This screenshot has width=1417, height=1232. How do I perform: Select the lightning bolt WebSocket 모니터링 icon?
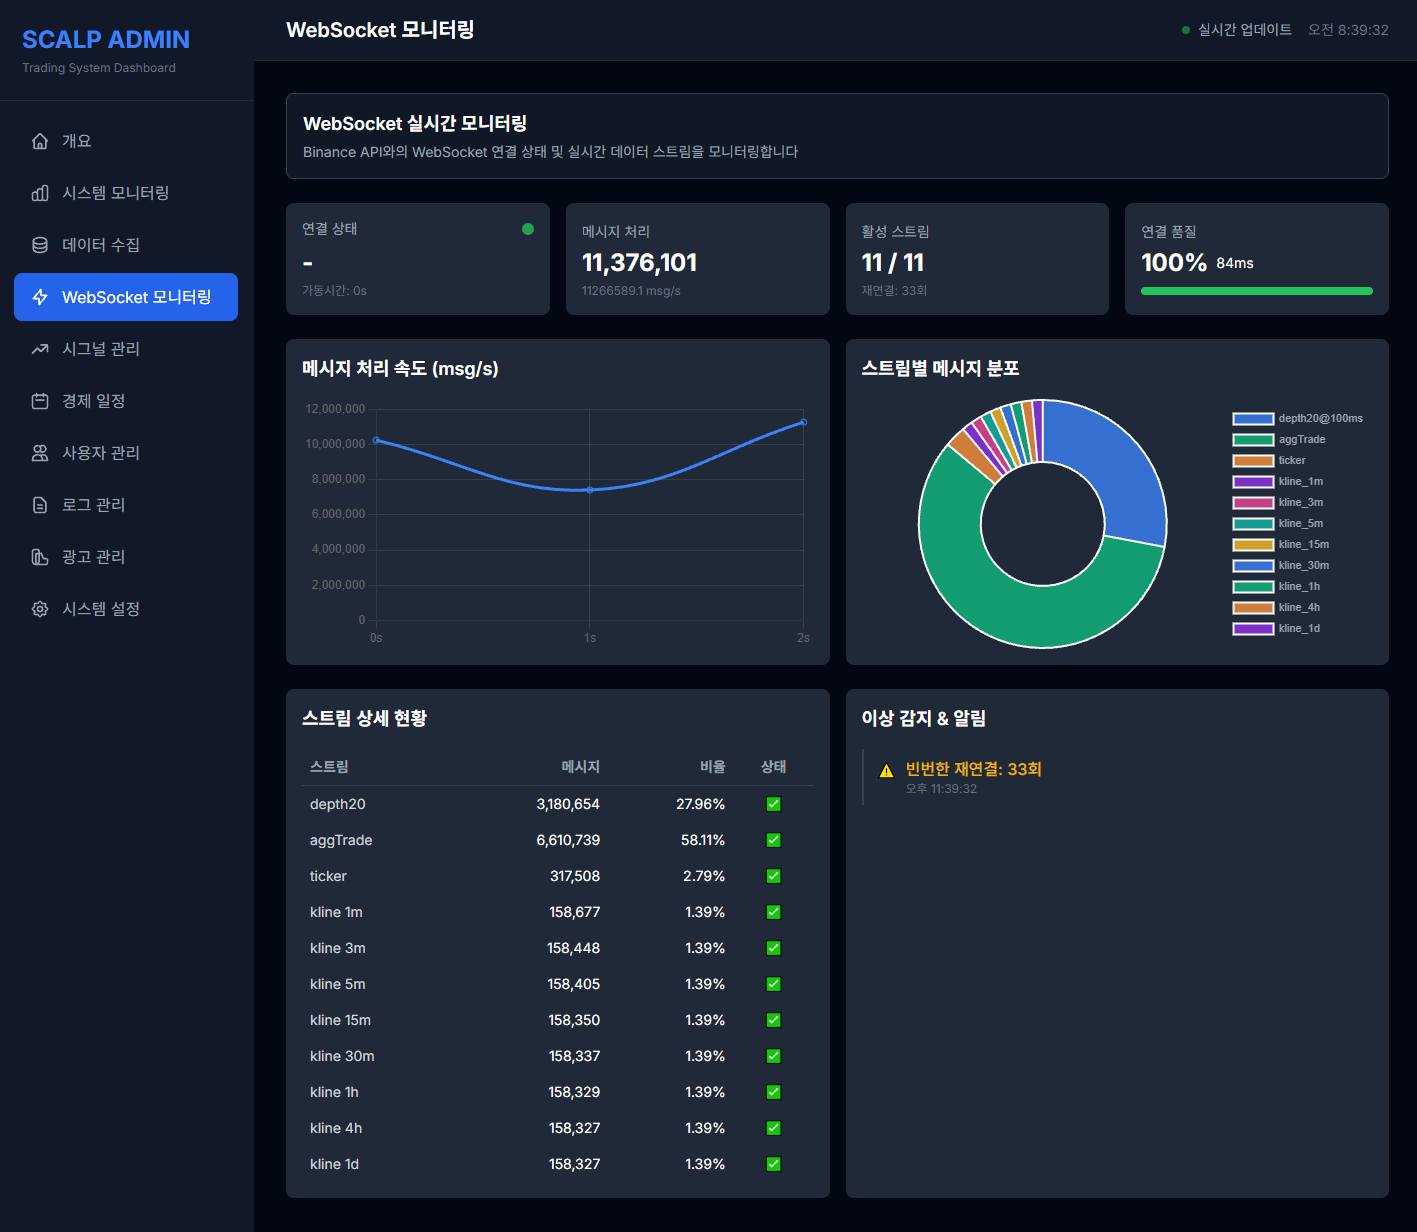(39, 297)
